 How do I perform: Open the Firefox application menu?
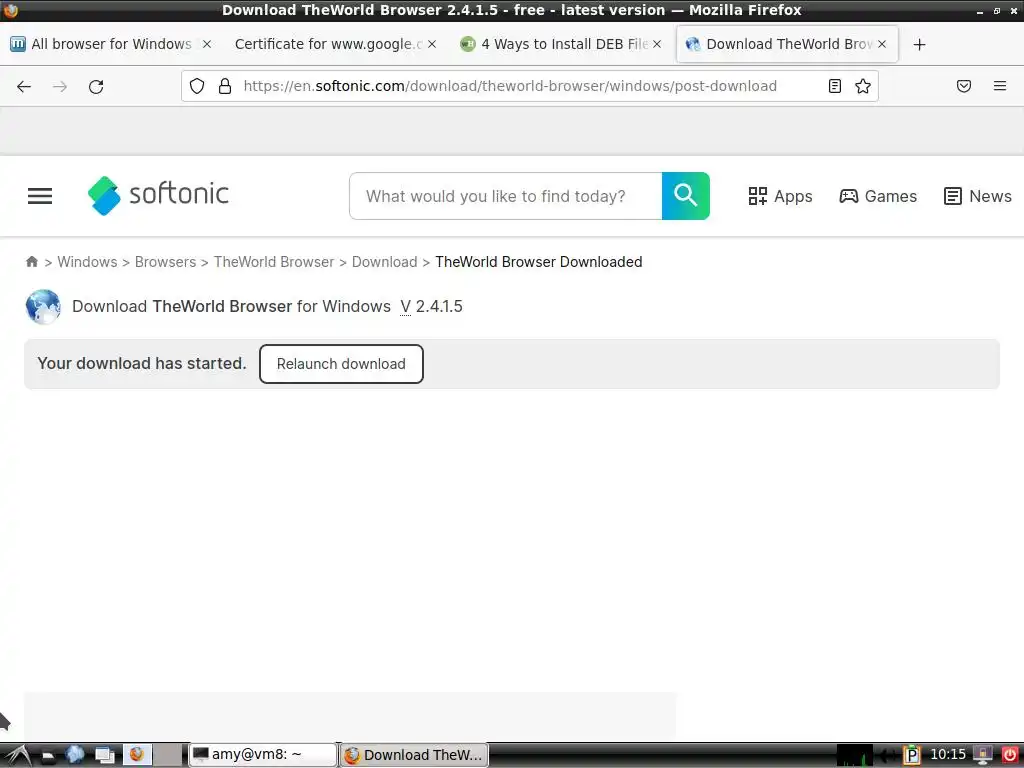(1000, 86)
